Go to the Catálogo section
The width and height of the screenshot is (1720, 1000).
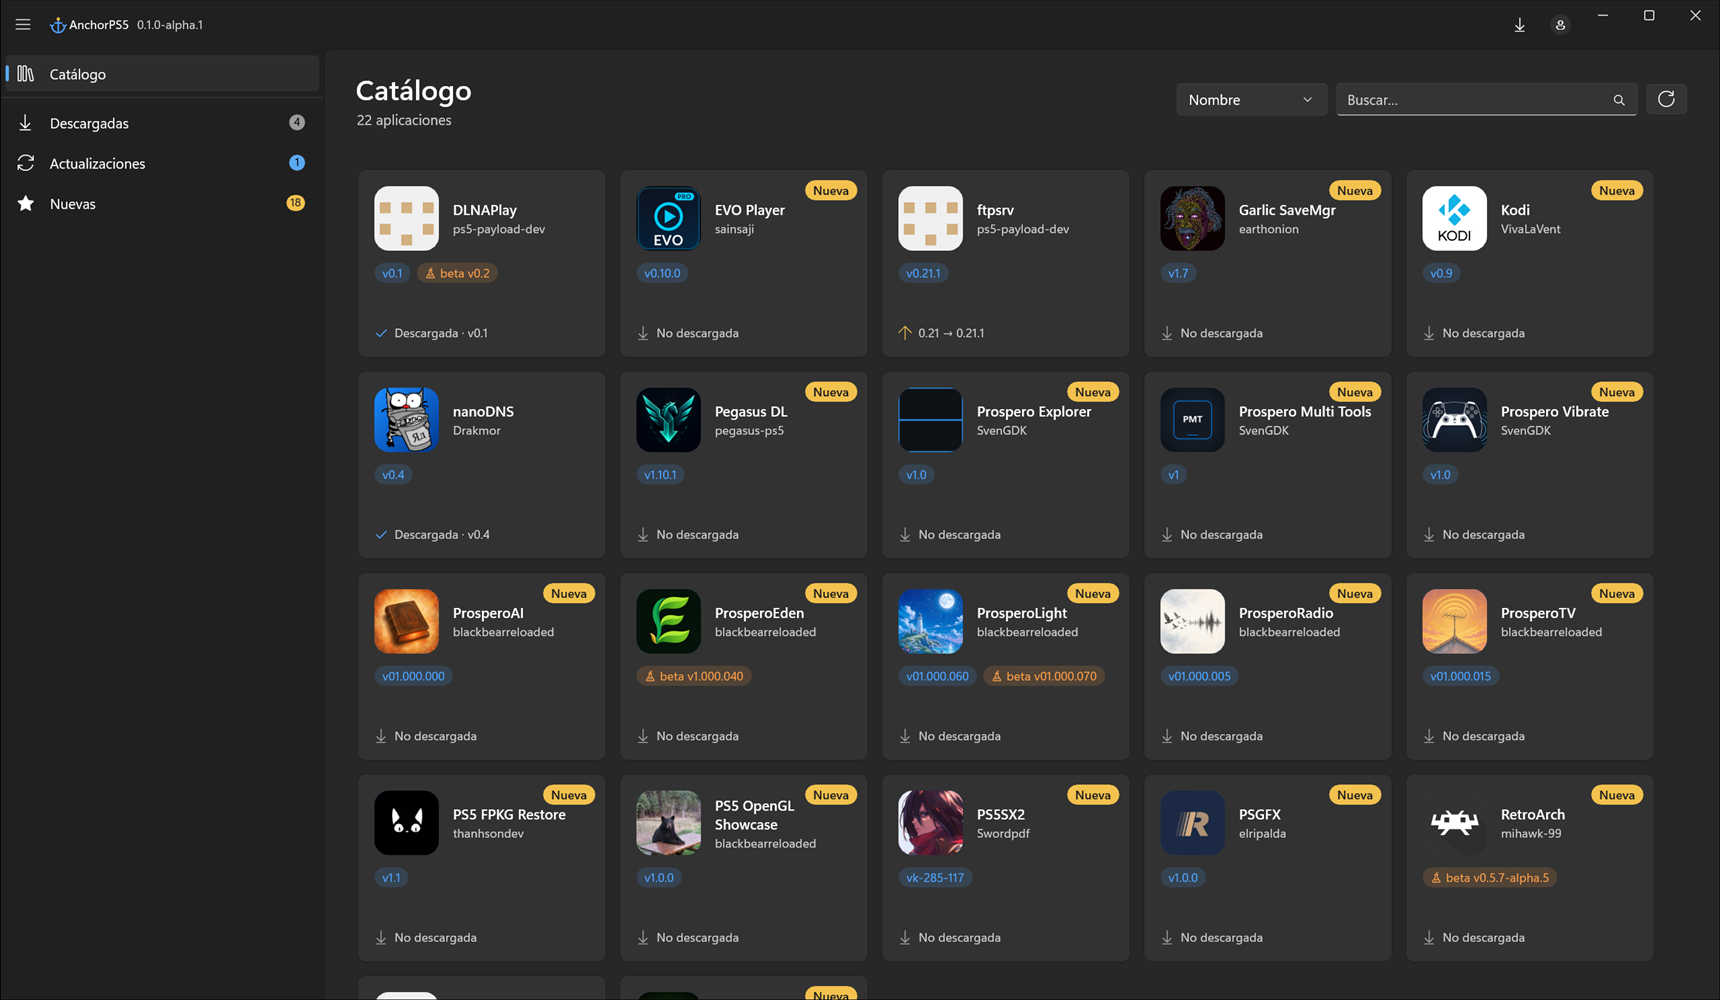(162, 74)
